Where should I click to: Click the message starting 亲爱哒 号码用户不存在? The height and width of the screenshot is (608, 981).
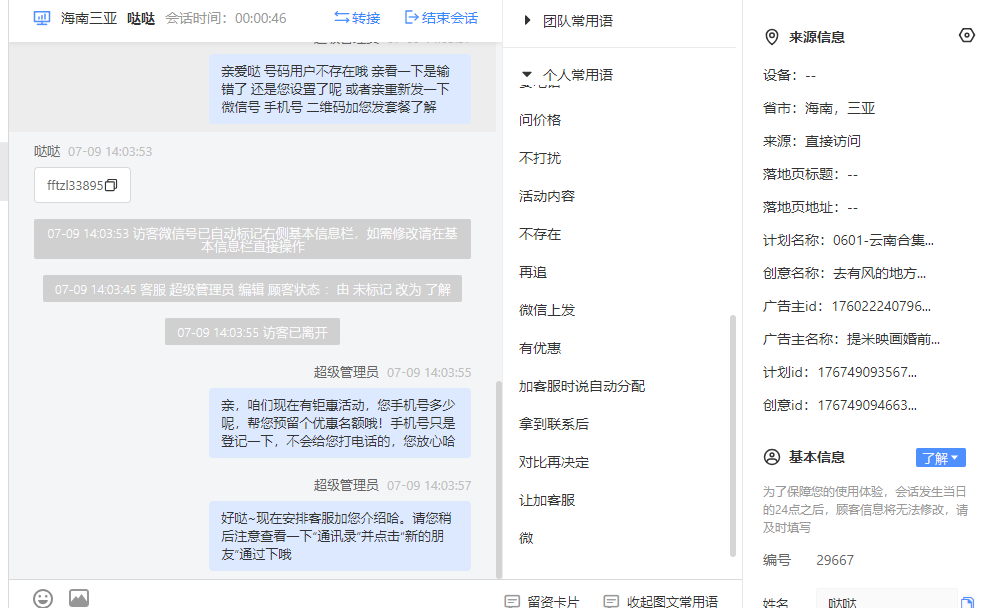point(340,89)
